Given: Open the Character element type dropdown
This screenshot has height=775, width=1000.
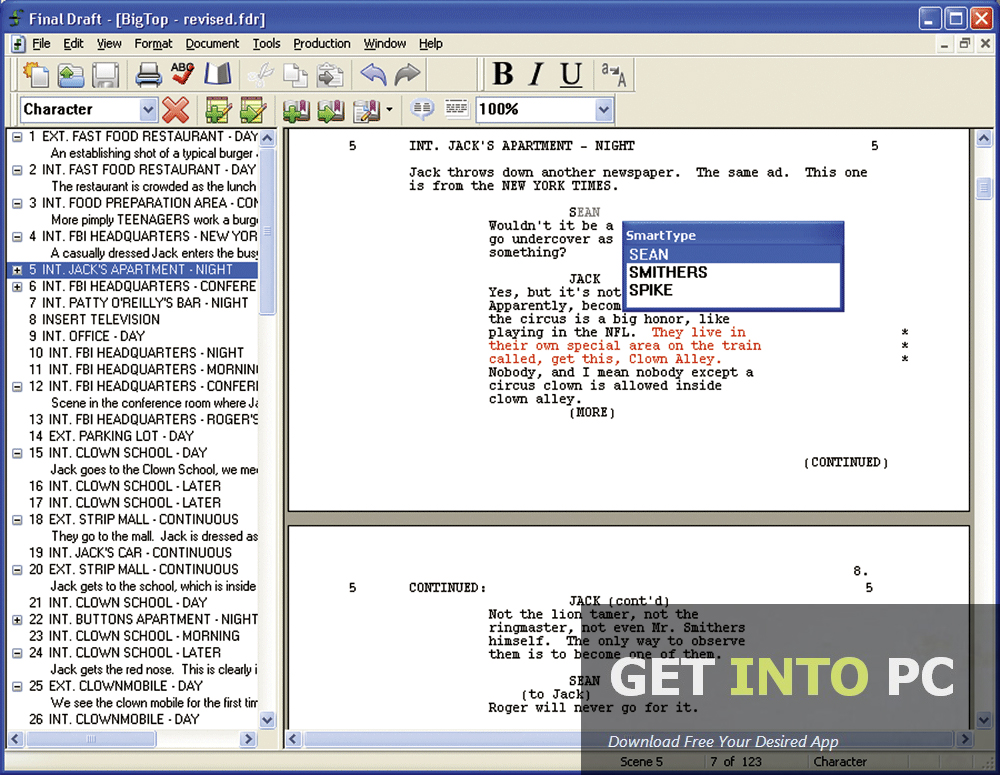Looking at the screenshot, I should tap(148, 110).
